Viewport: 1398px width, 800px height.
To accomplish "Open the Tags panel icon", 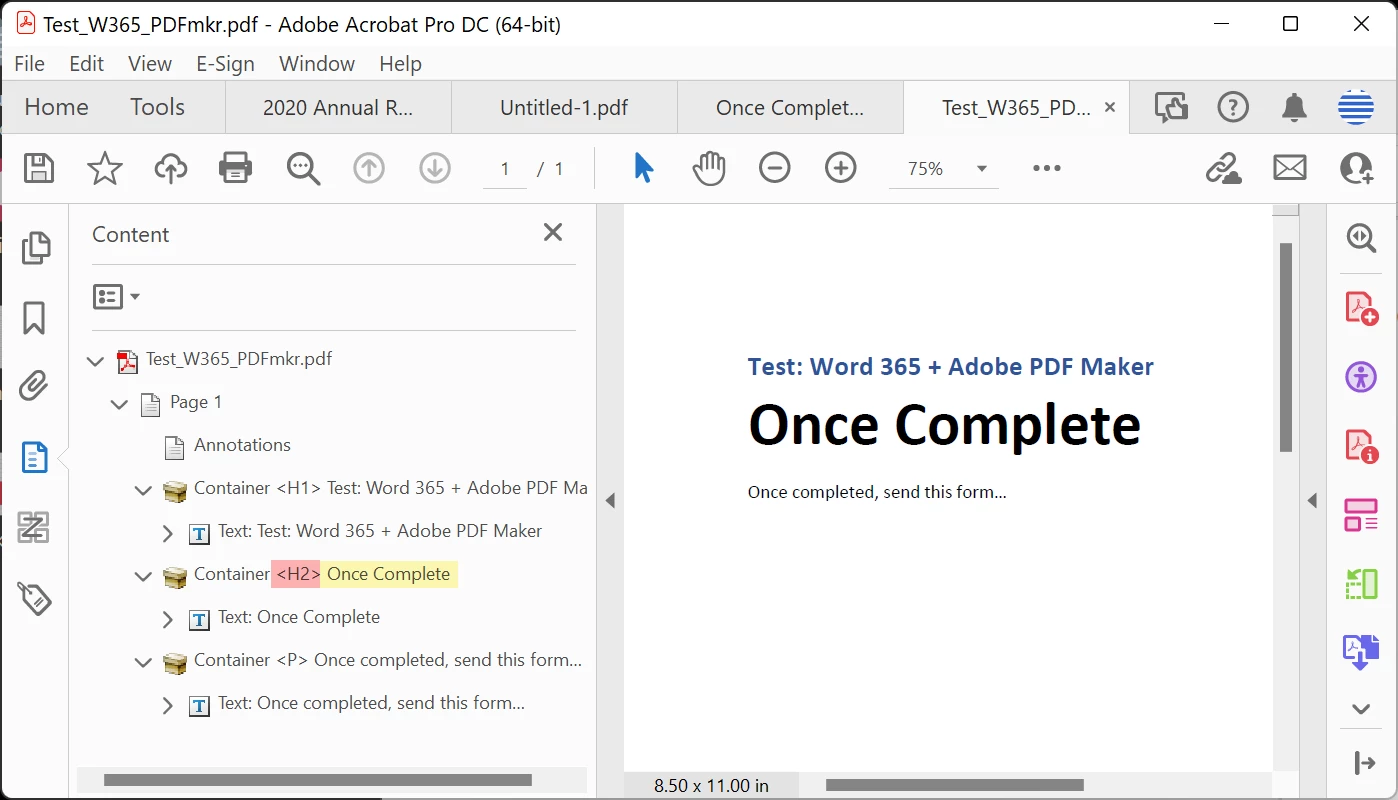I will click(34, 598).
